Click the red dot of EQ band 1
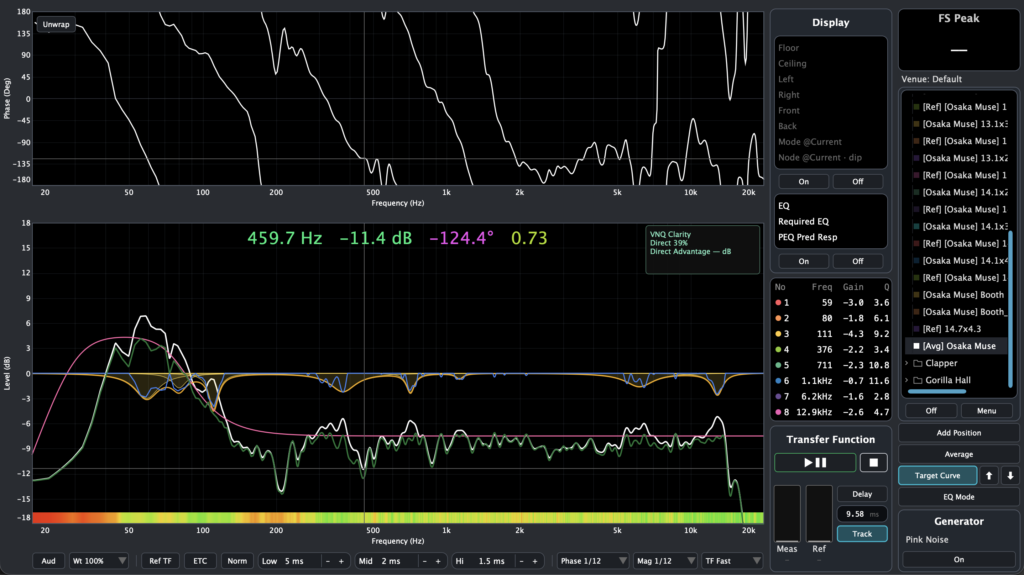 point(778,303)
